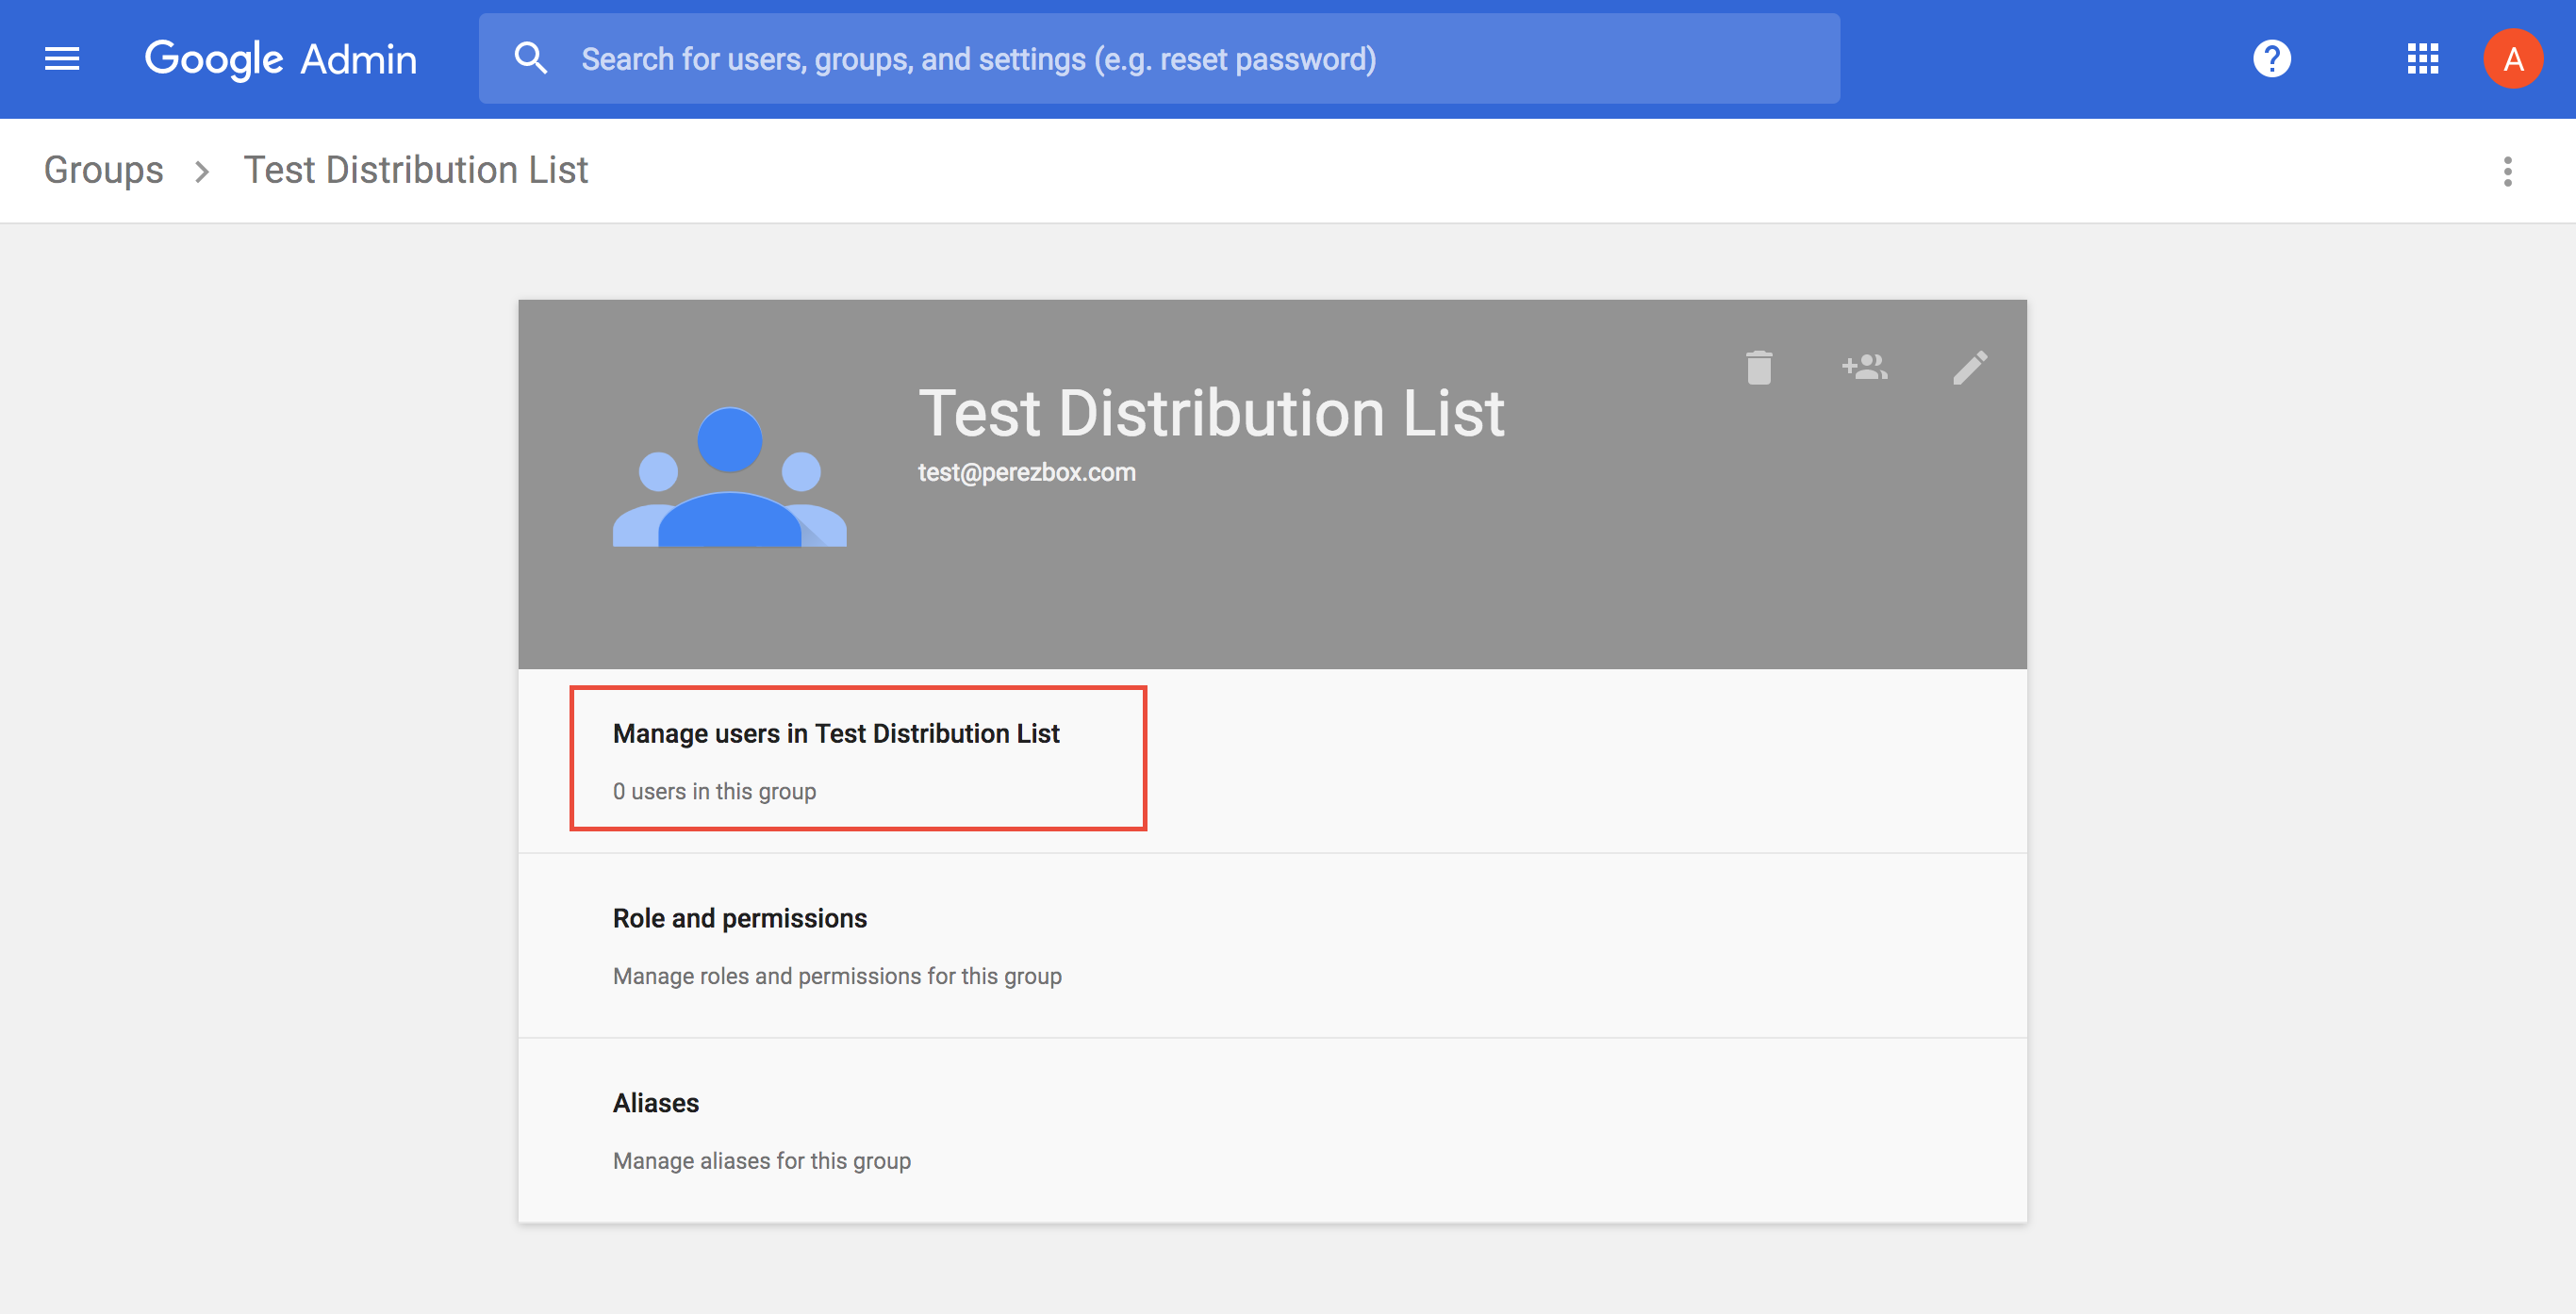This screenshot has width=2576, height=1314.
Task: Click the breadcrumb chevron arrow separator
Action: (202, 172)
